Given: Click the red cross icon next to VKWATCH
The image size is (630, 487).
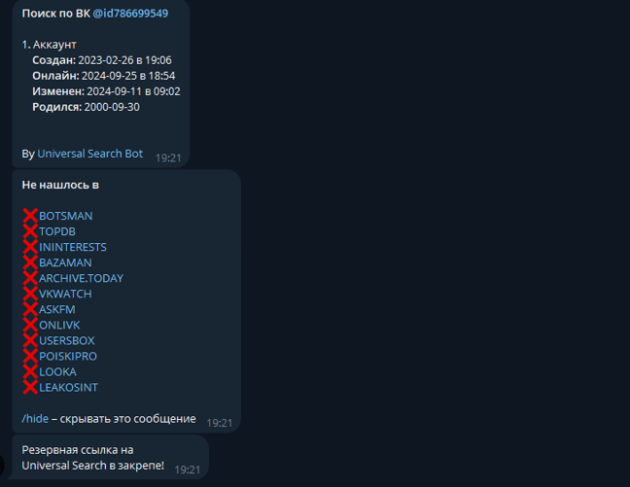Looking at the screenshot, I should (30, 294).
